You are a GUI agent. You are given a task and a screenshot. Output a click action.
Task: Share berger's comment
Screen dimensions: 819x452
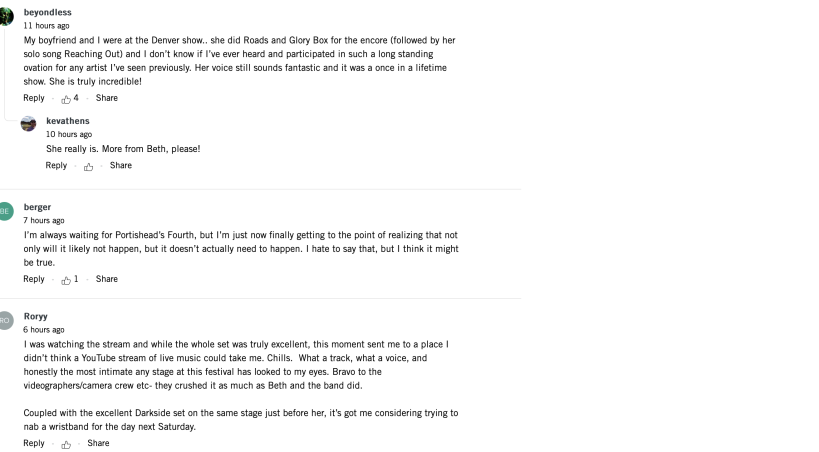pyautogui.click(x=107, y=279)
